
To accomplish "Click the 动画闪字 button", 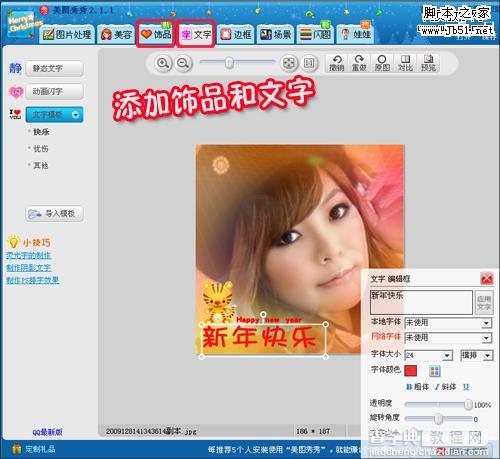I will pos(54,92).
